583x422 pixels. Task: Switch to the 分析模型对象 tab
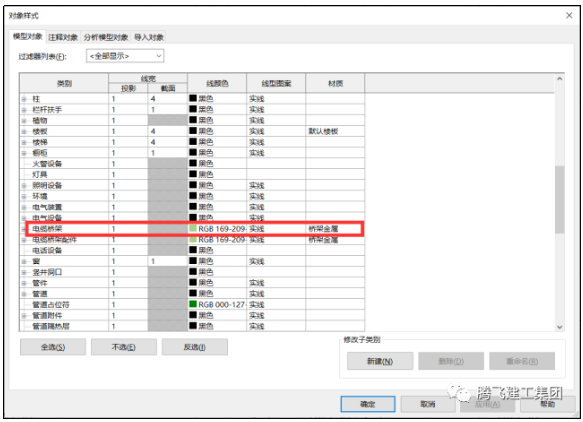click(106, 37)
